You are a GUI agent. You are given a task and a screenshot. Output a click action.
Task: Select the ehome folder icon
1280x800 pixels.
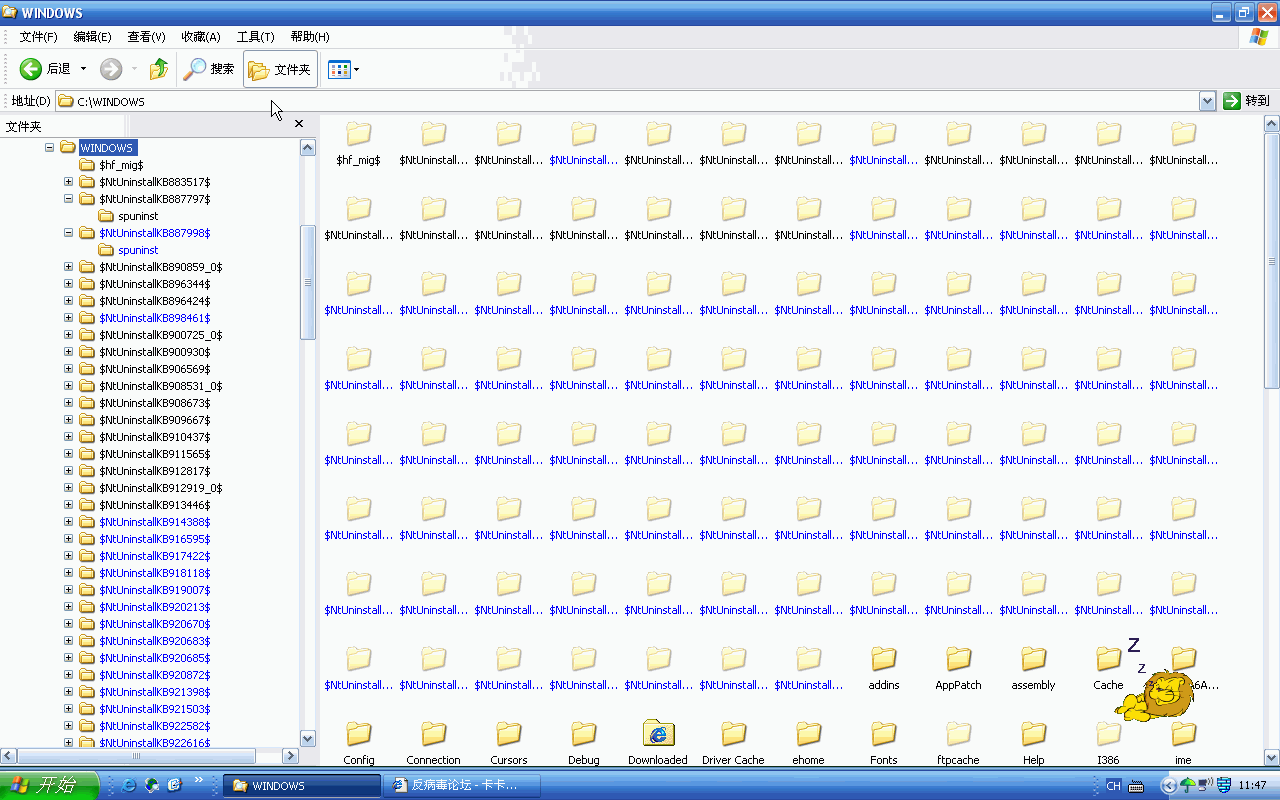(x=809, y=734)
